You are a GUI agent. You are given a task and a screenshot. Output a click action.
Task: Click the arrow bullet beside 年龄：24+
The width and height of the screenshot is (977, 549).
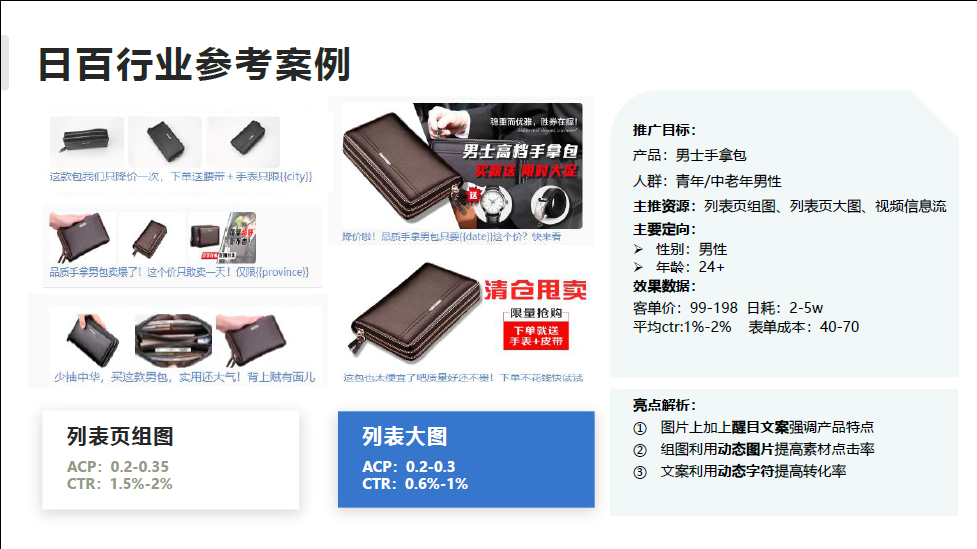639,267
